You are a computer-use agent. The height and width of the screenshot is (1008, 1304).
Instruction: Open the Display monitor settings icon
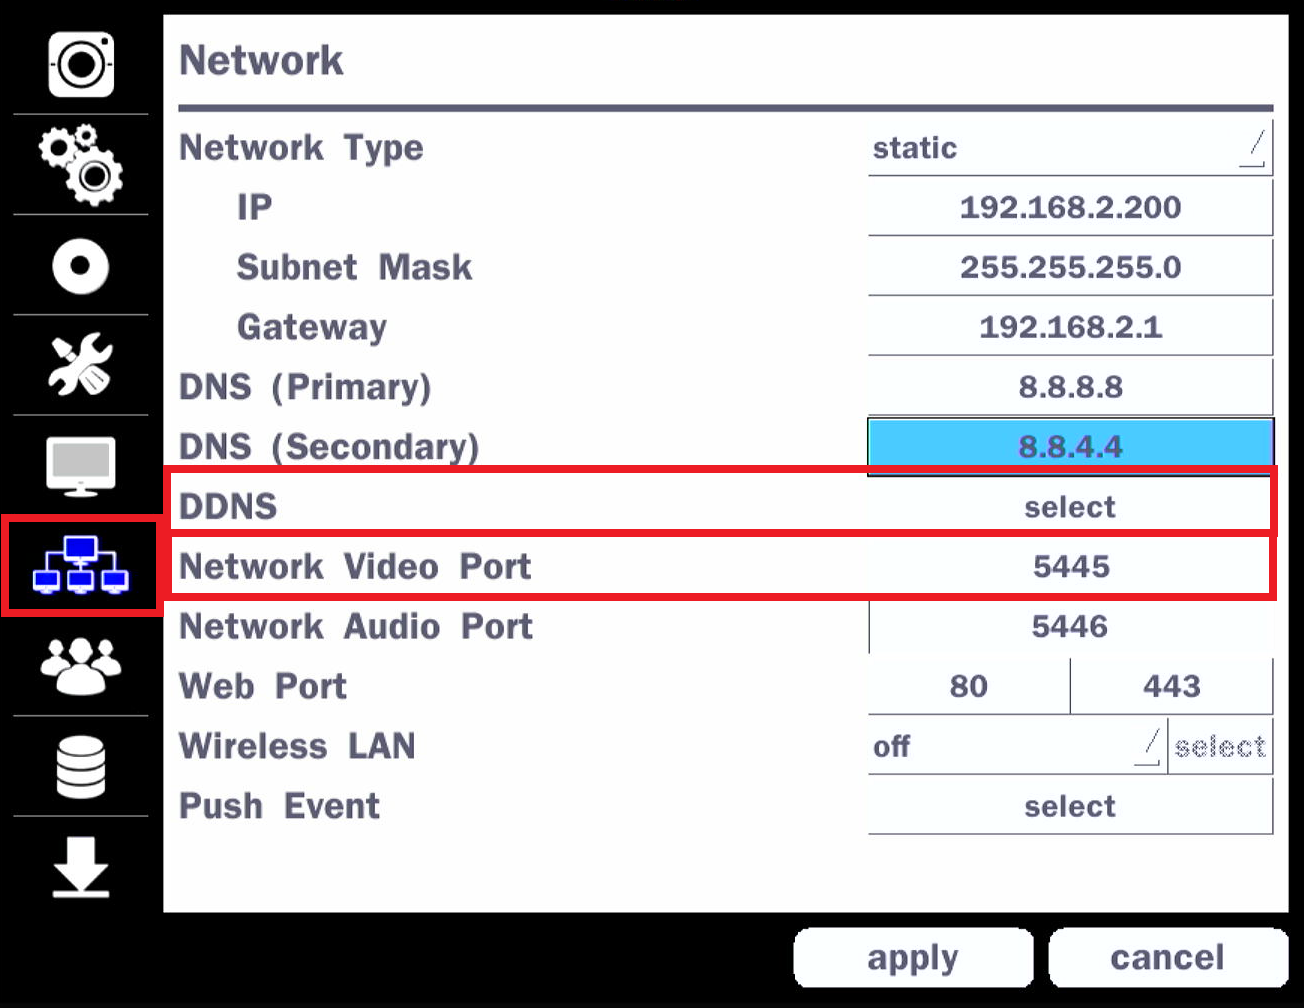pos(80,465)
